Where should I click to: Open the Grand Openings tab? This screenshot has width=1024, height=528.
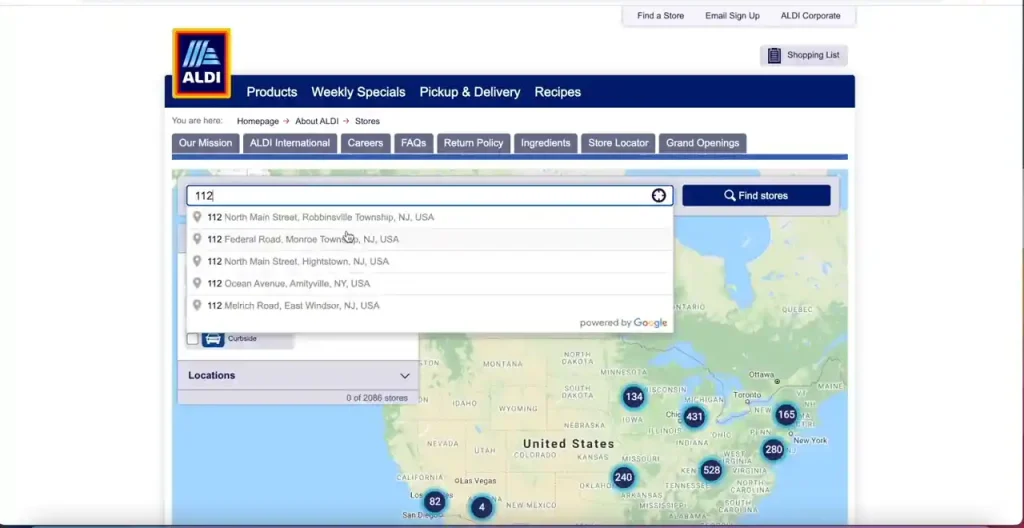pos(702,143)
